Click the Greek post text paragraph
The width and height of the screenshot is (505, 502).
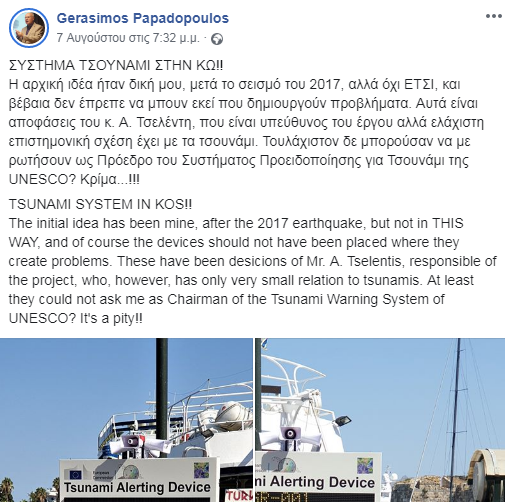[x=246, y=132]
